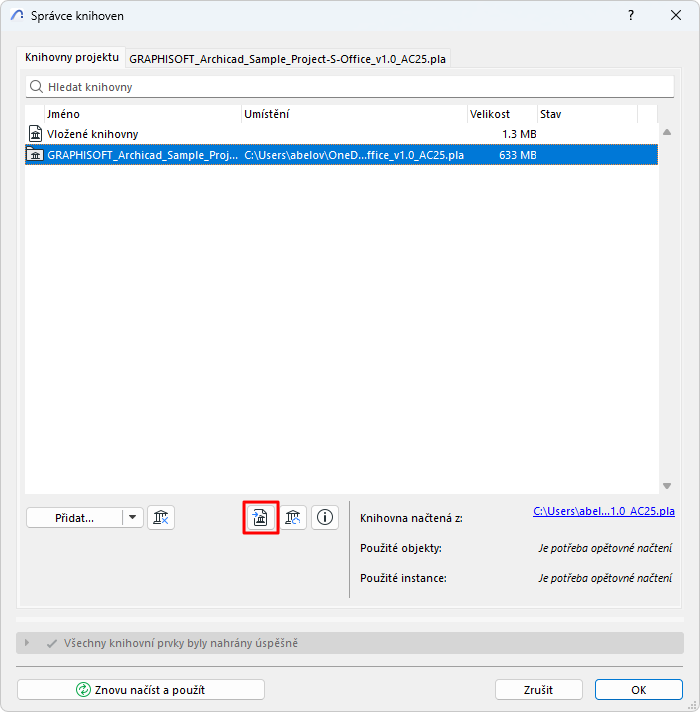Click the C:\Users\abelov\OneD... location cell
Viewport: 700px width, 712px height.
tap(354, 155)
